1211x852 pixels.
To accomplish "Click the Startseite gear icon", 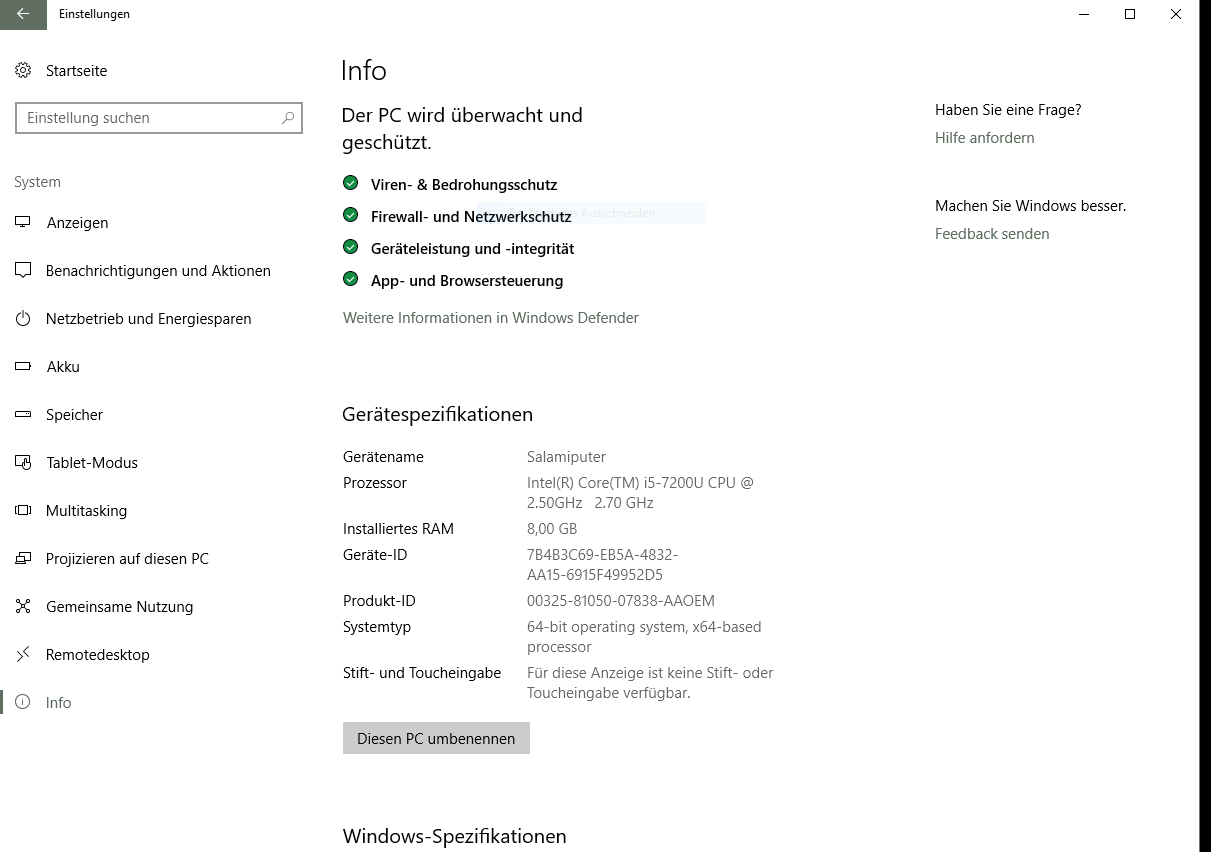I will (23, 71).
